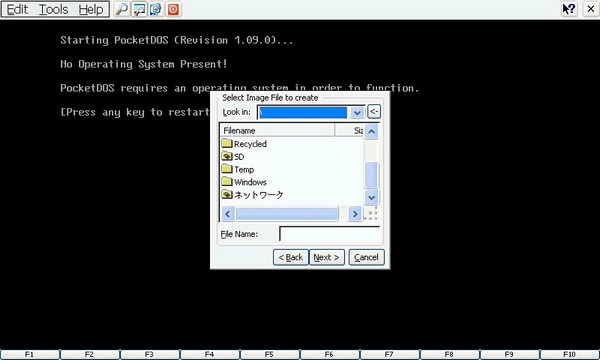This screenshot has height=360, width=600.
Task: Click the Next > button
Action: (326, 257)
